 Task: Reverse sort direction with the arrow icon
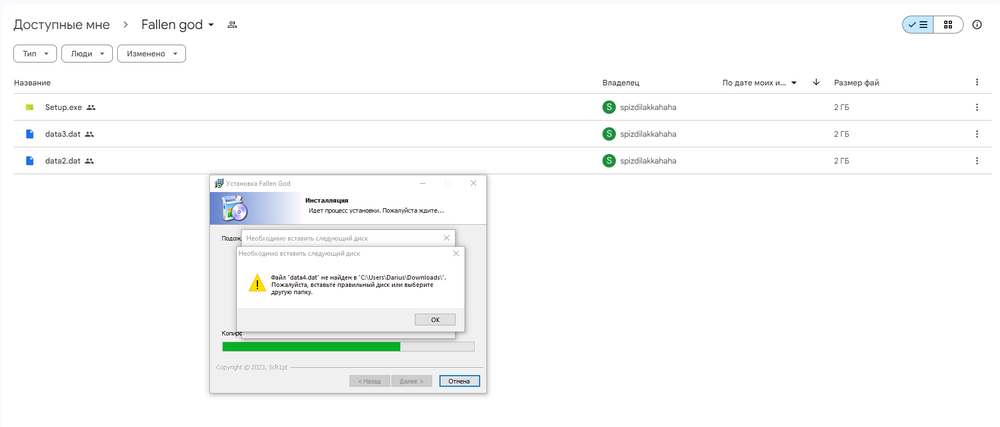point(816,82)
